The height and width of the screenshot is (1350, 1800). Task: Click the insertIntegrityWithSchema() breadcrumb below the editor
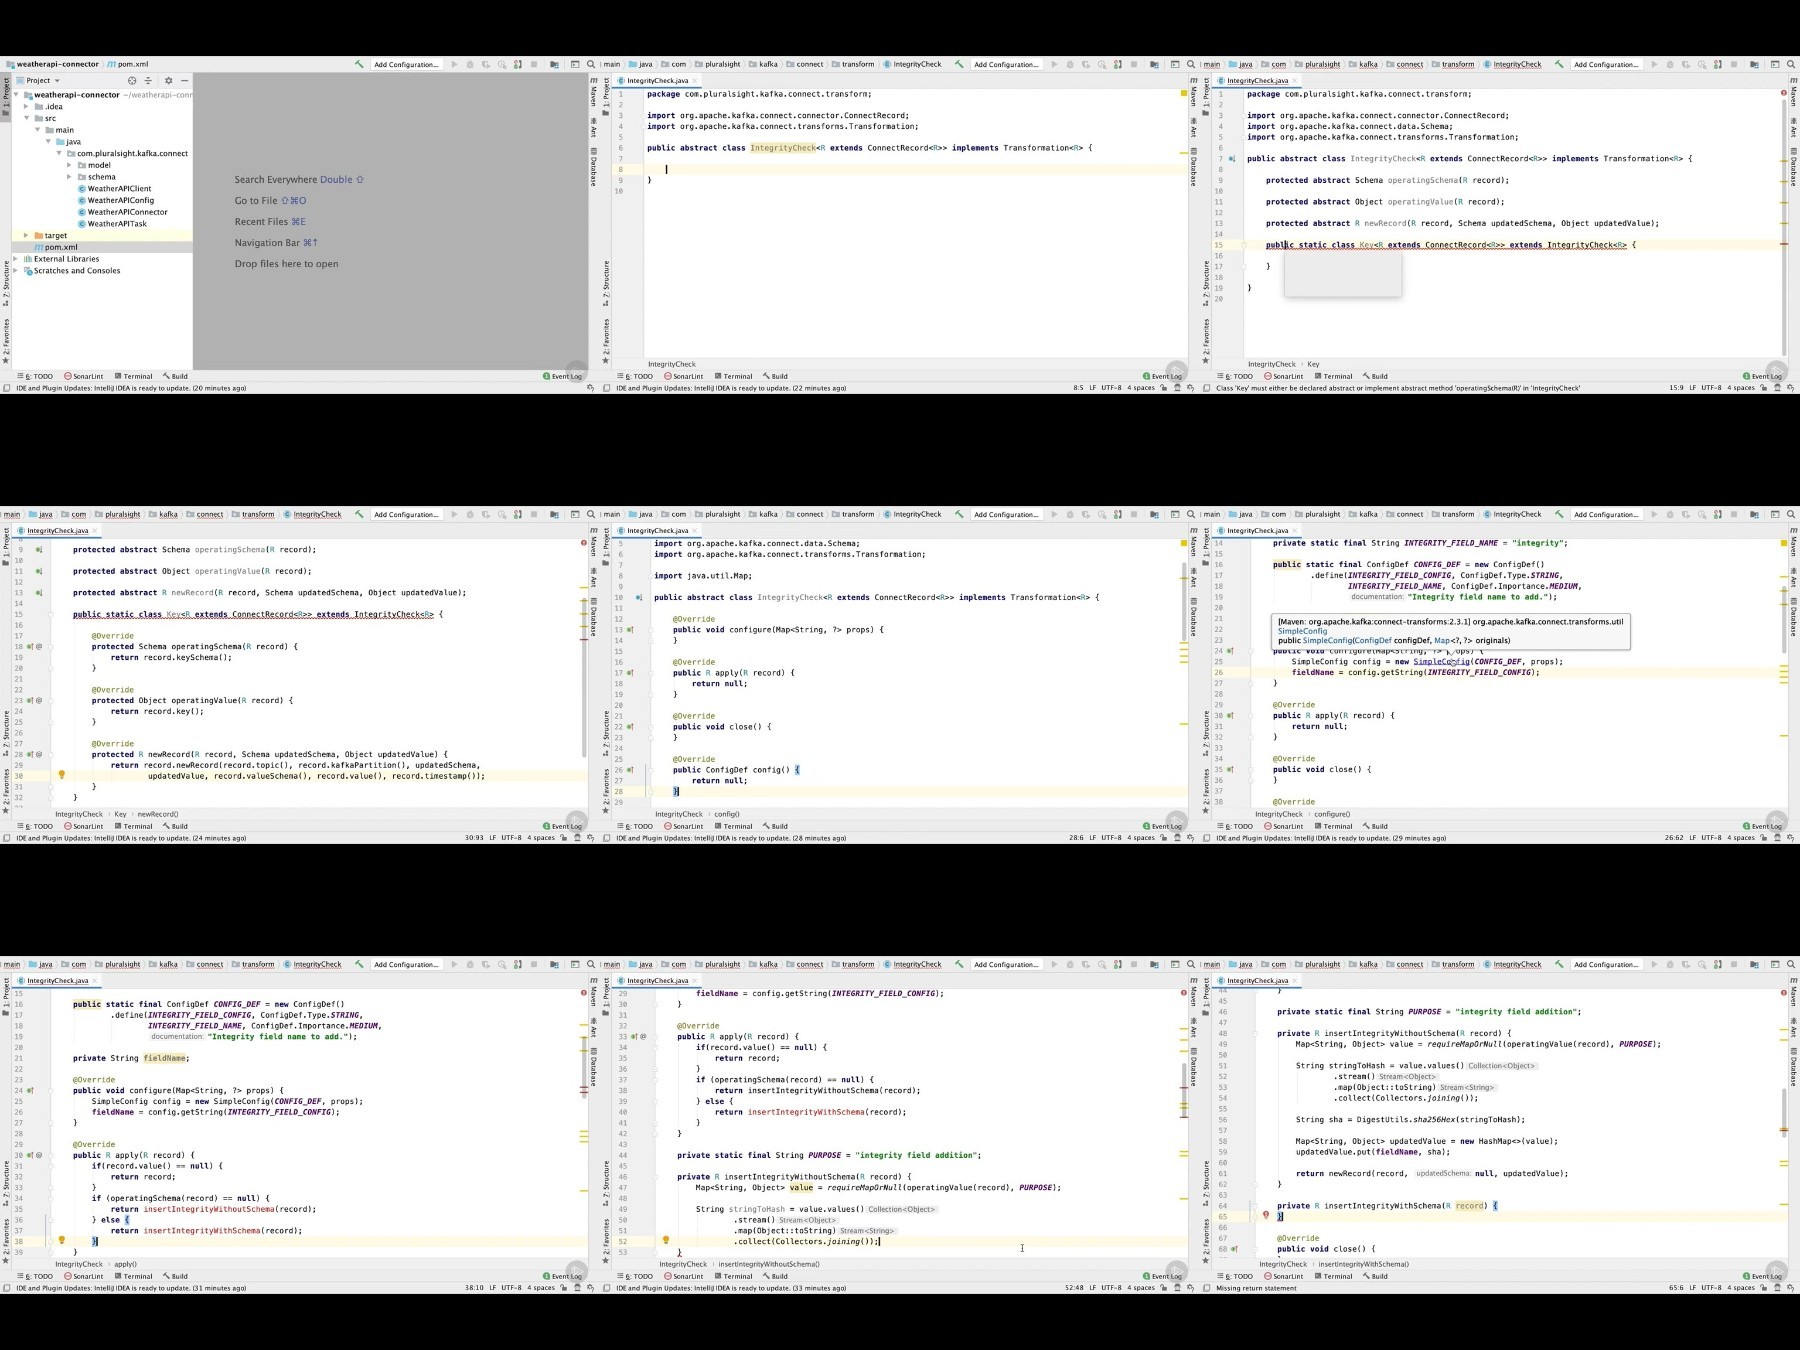[x=1363, y=1264]
